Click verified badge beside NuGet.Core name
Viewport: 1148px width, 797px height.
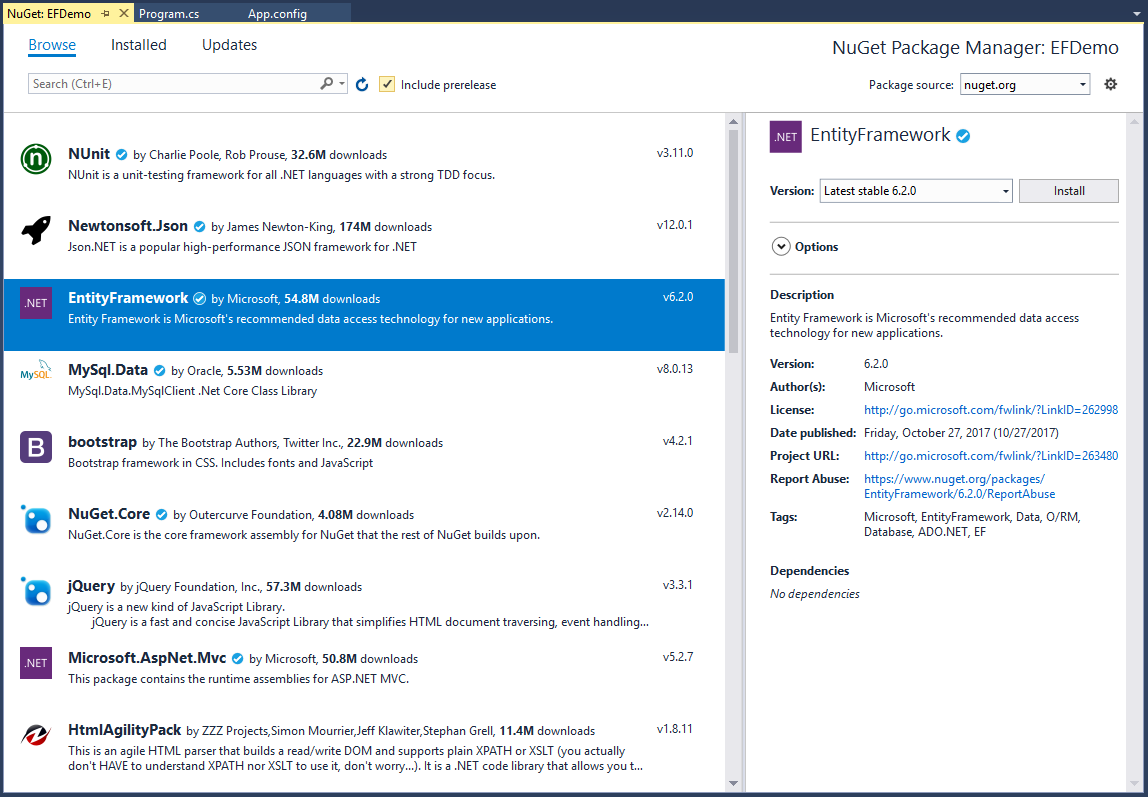pyautogui.click(x=162, y=515)
